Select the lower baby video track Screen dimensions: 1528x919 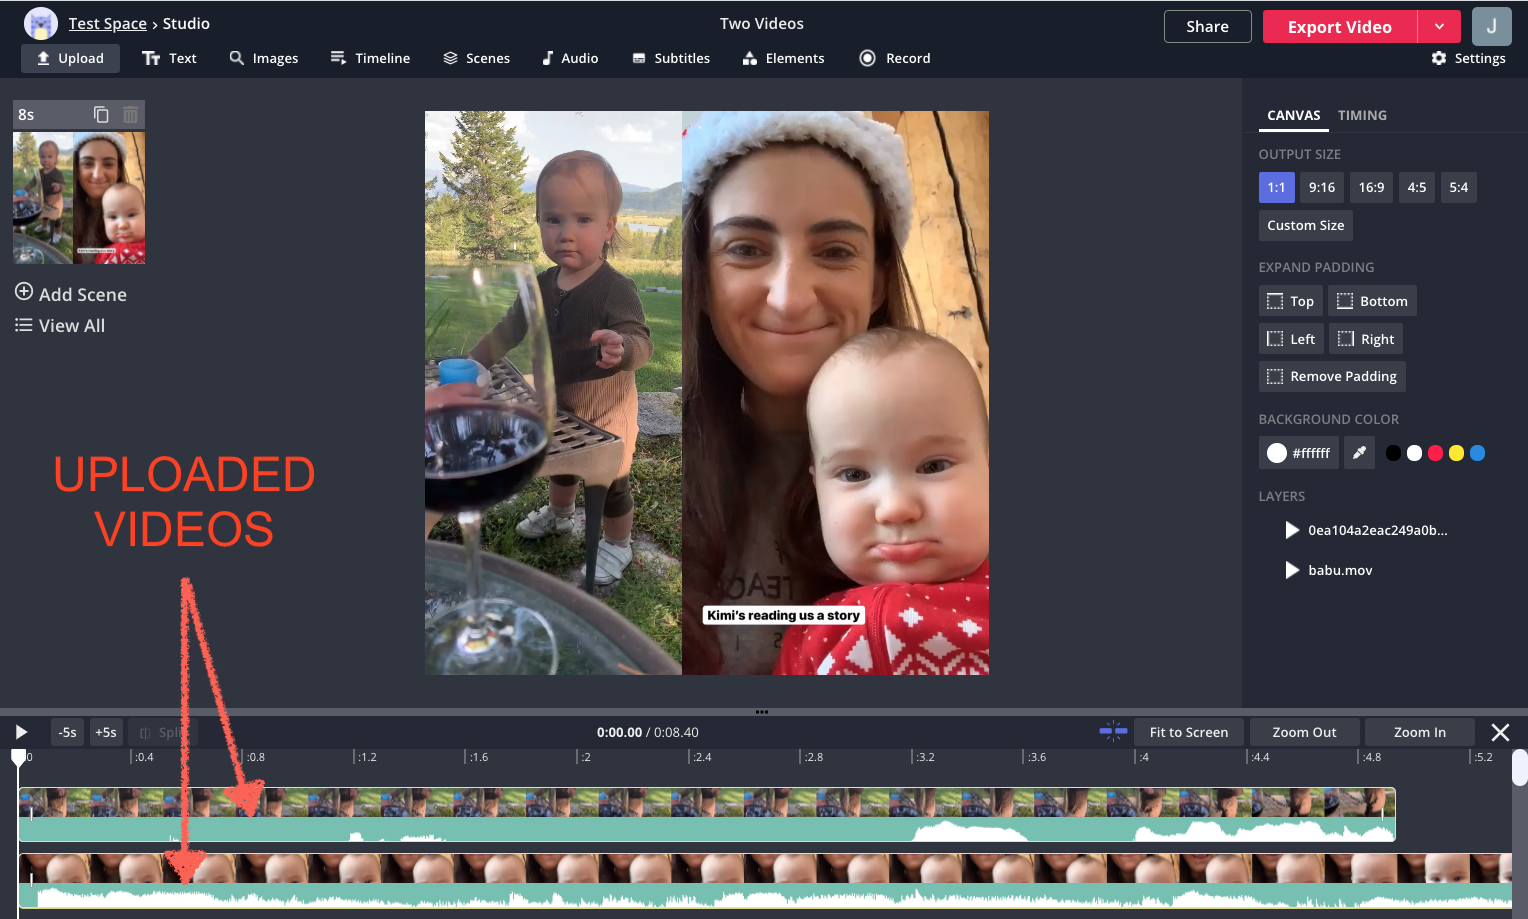(765, 881)
